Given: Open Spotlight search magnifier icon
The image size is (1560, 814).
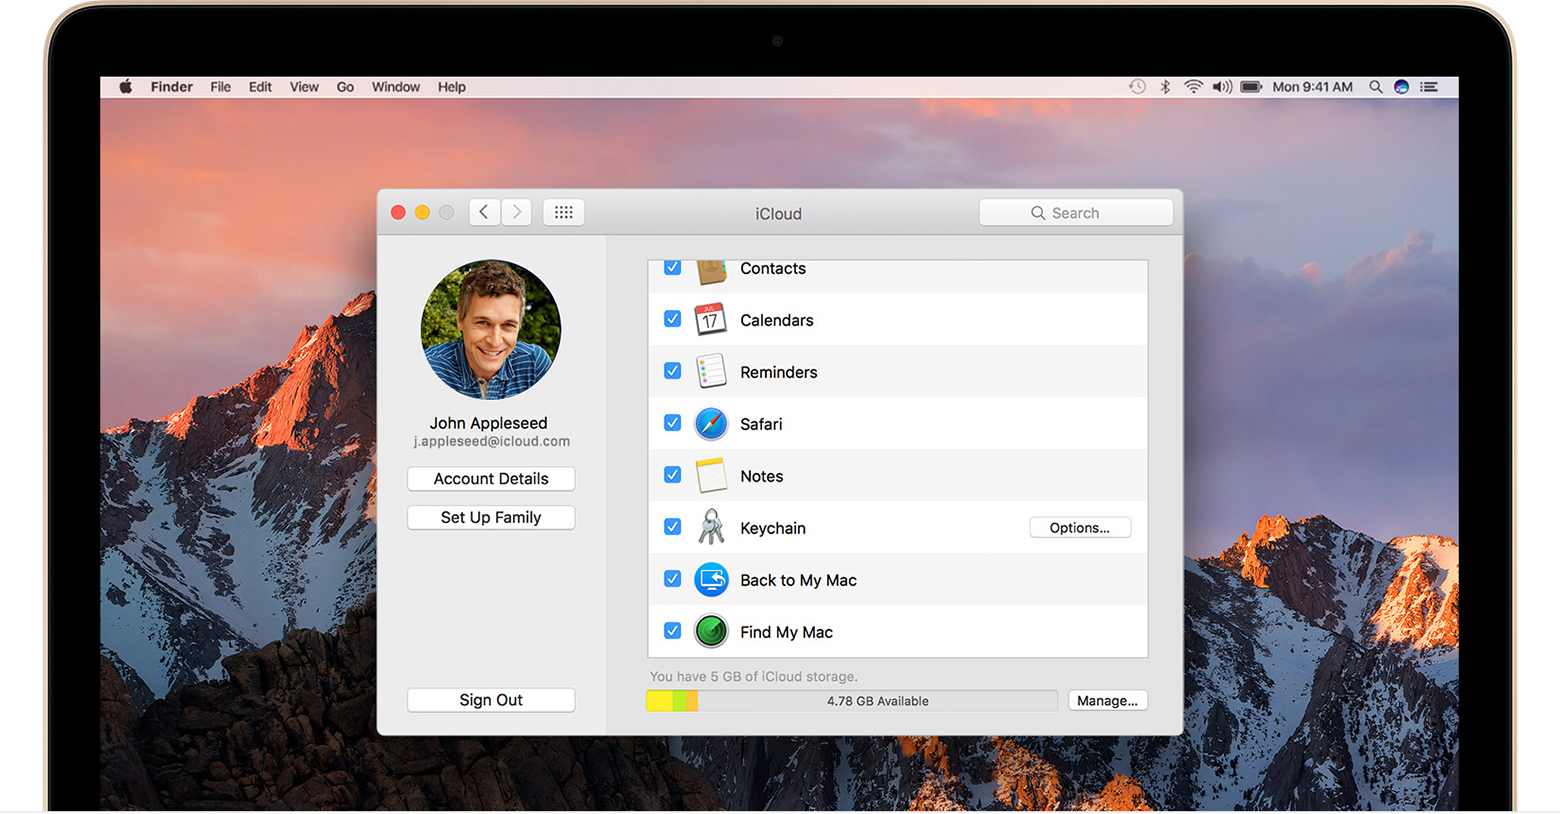Looking at the screenshot, I should pyautogui.click(x=1376, y=87).
